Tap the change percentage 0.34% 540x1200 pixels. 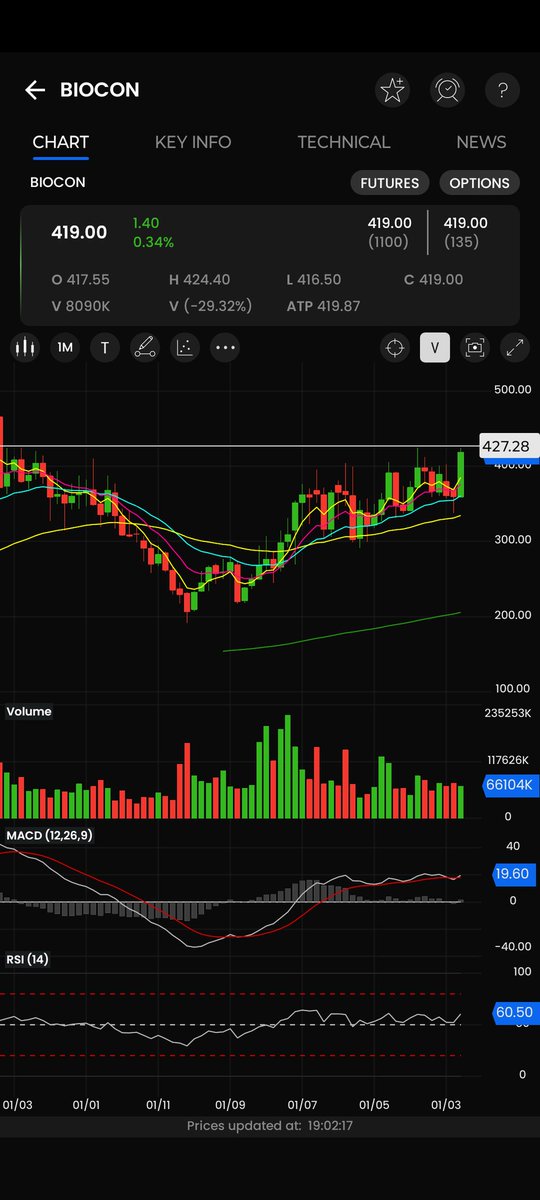click(153, 242)
